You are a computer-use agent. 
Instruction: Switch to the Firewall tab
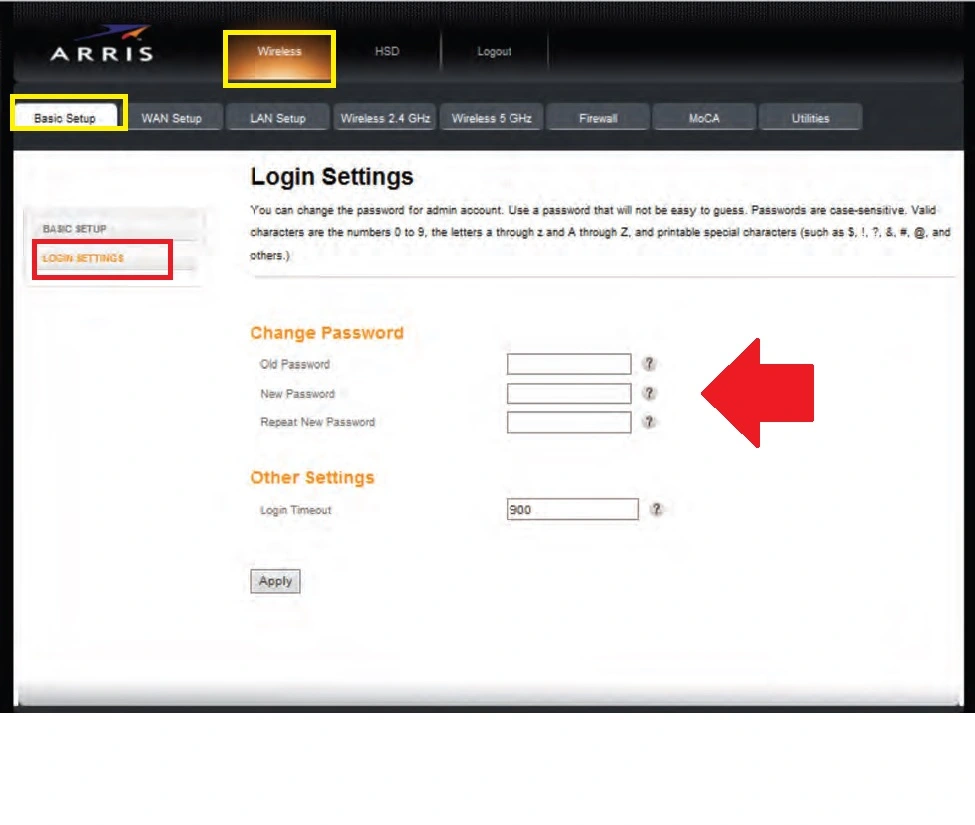pyautogui.click(x=598, y=118)
